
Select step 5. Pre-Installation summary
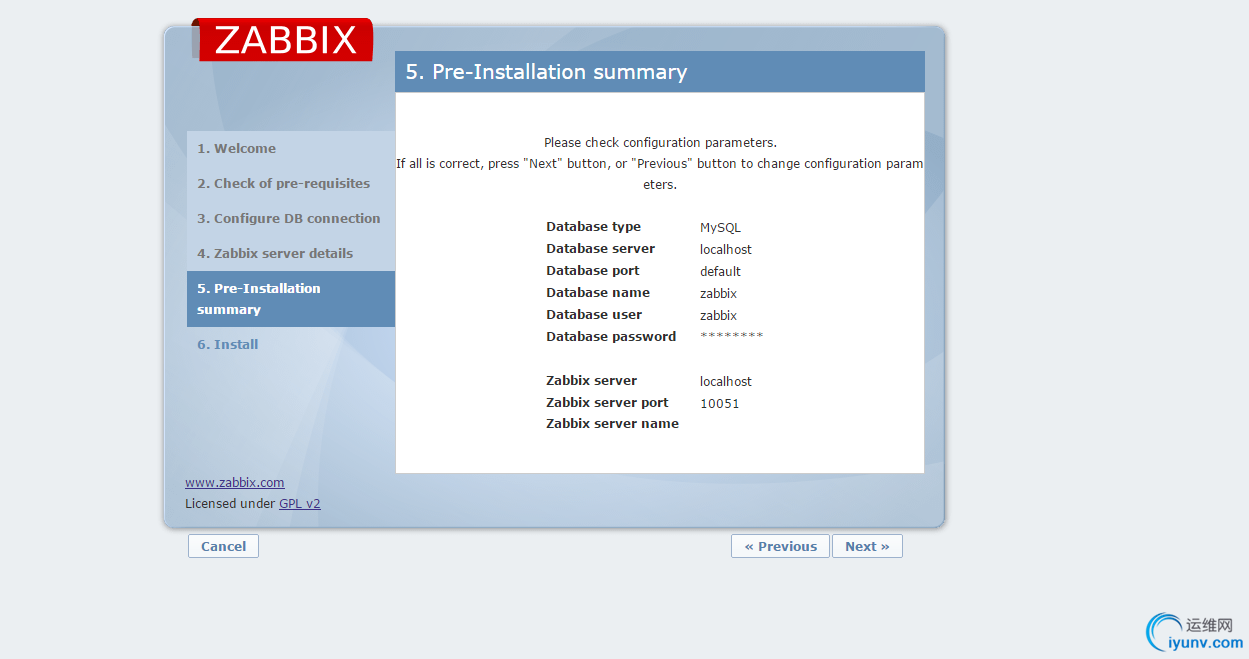(291, 299)
